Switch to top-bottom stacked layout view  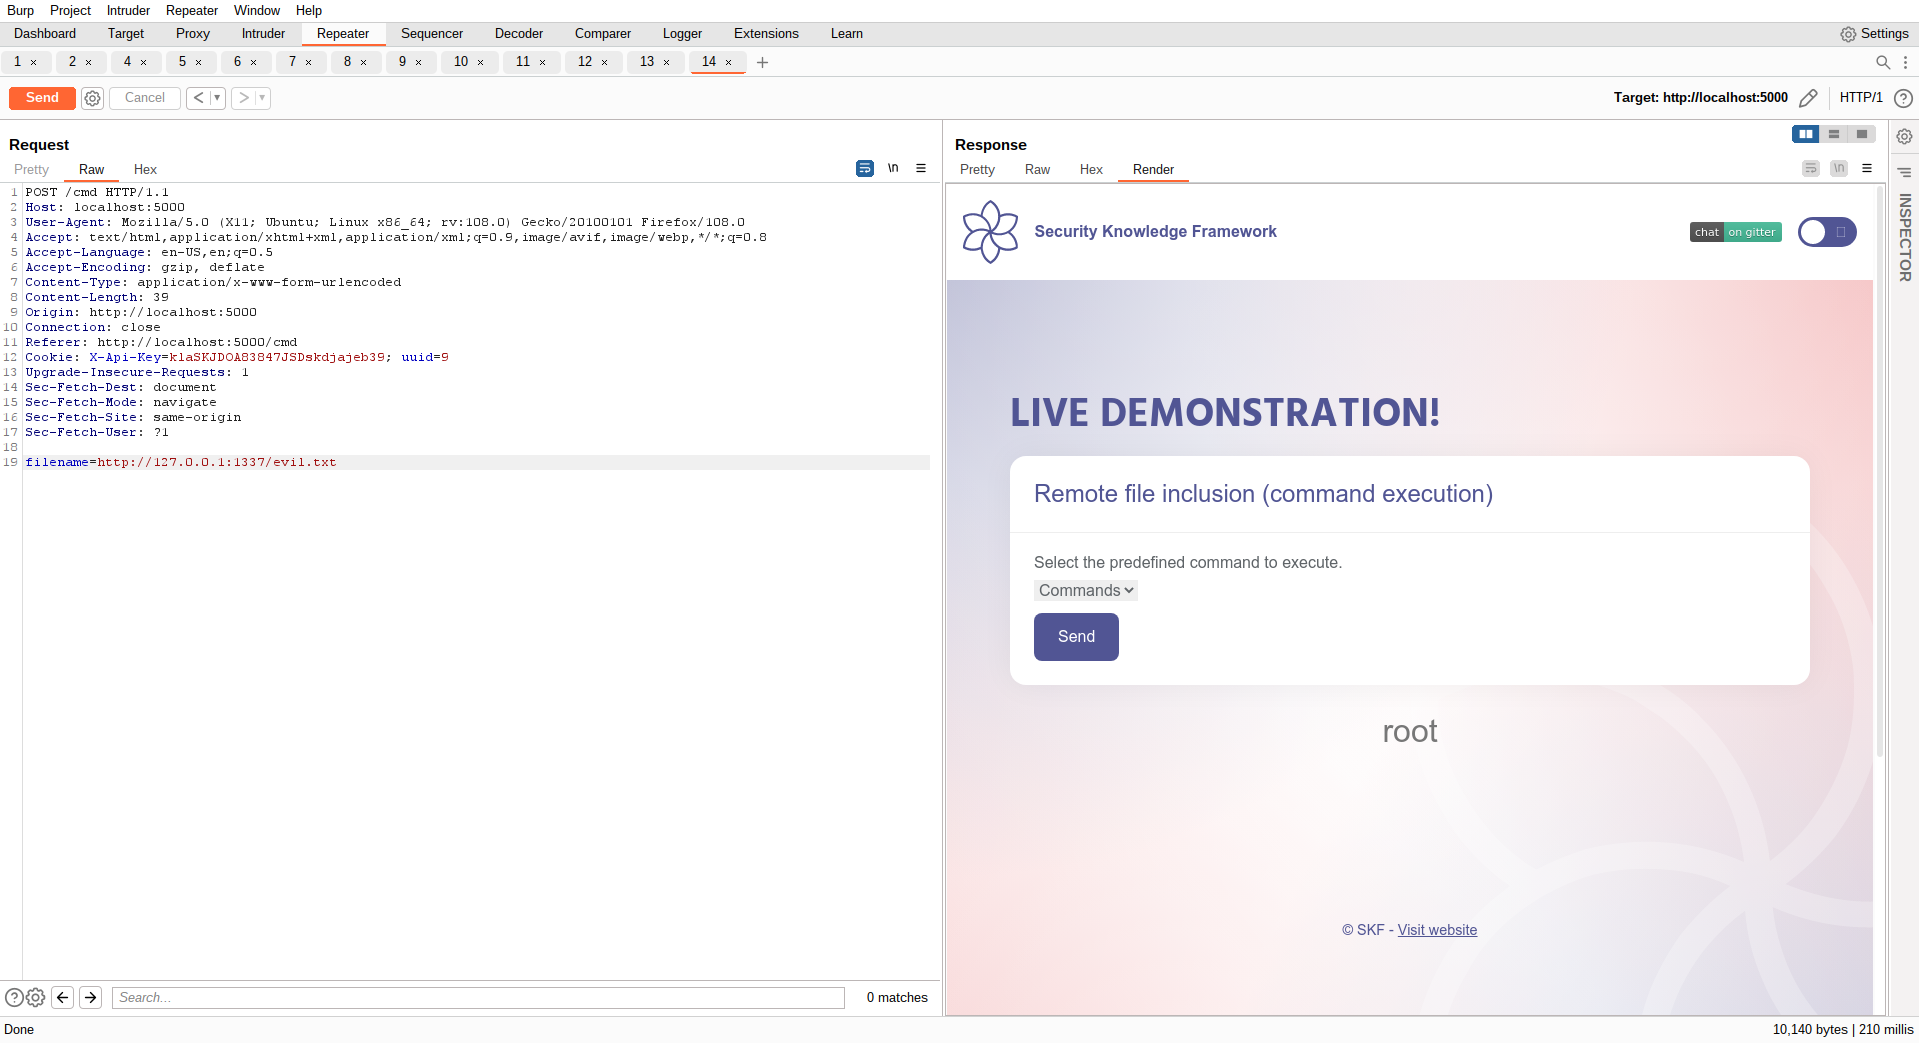coord(1833,134)
